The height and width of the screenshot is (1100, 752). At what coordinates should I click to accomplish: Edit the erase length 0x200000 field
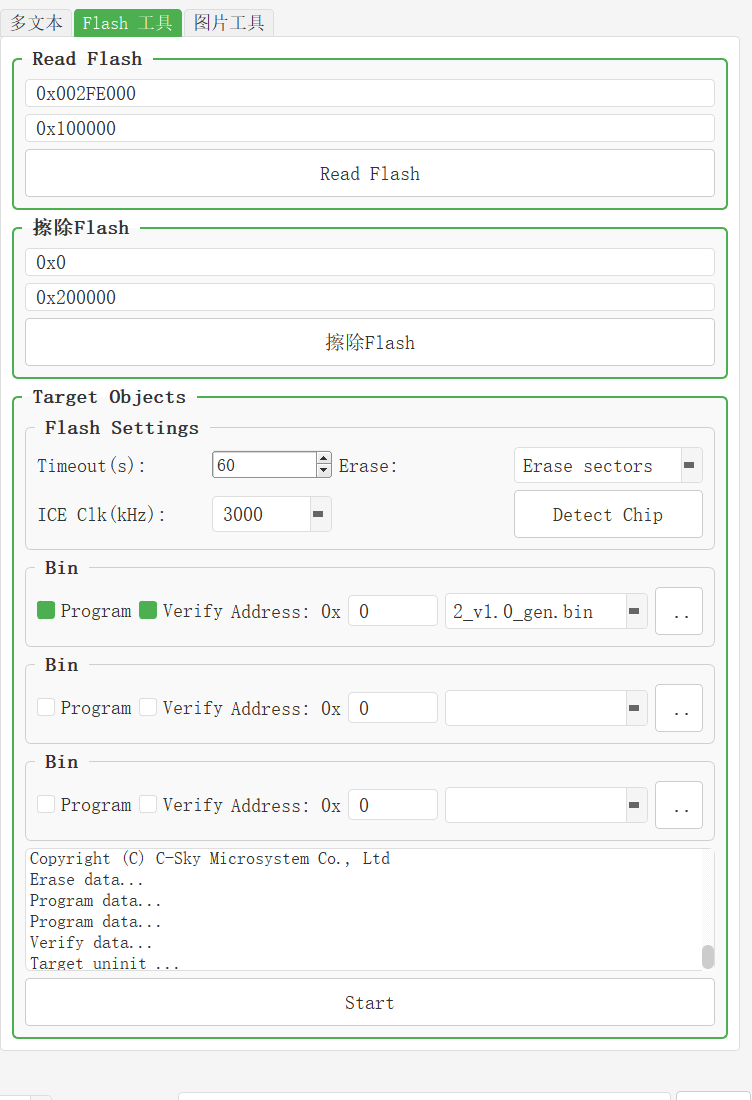point(370,297)
